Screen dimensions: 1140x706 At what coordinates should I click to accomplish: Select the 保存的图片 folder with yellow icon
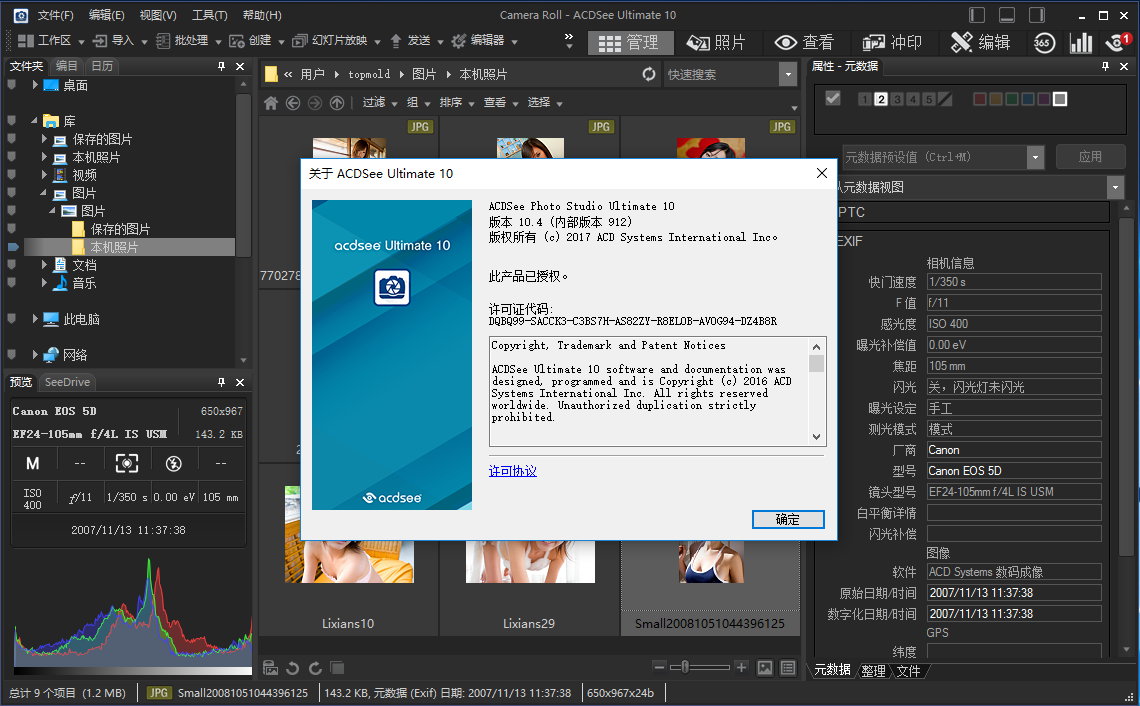(x=111, y=229)
